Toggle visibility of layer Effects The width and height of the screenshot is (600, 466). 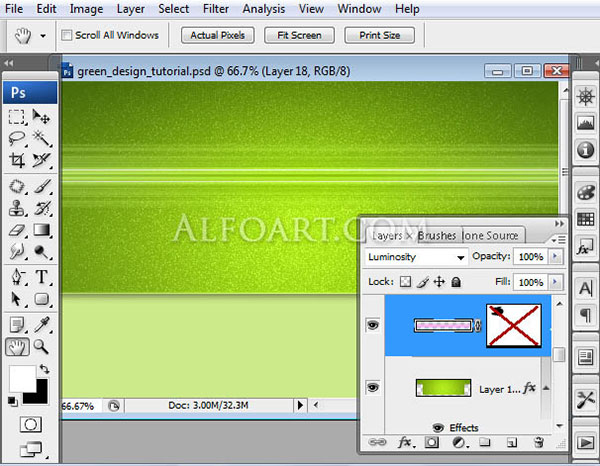(x=438, y=428)
